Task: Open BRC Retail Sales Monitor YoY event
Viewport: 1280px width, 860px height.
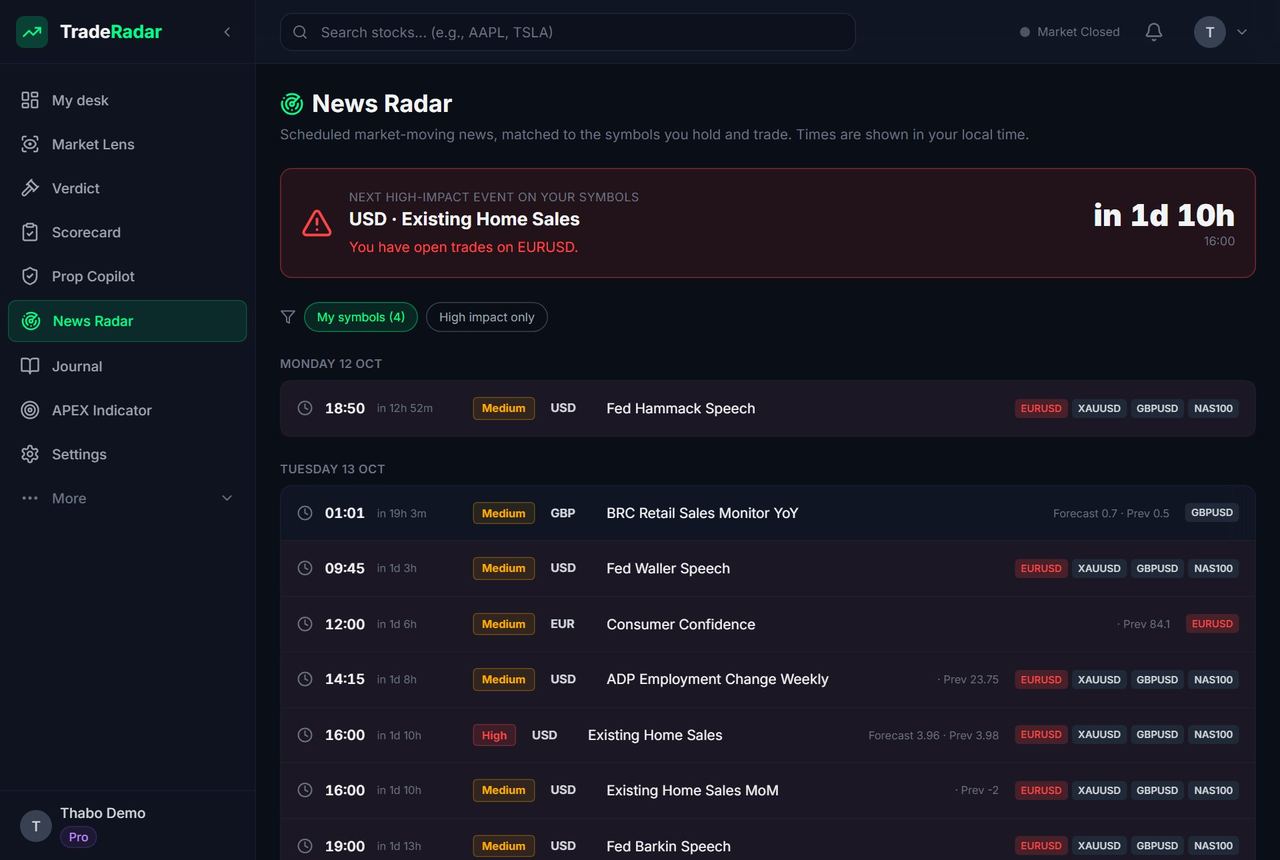Action: (768, 513)
